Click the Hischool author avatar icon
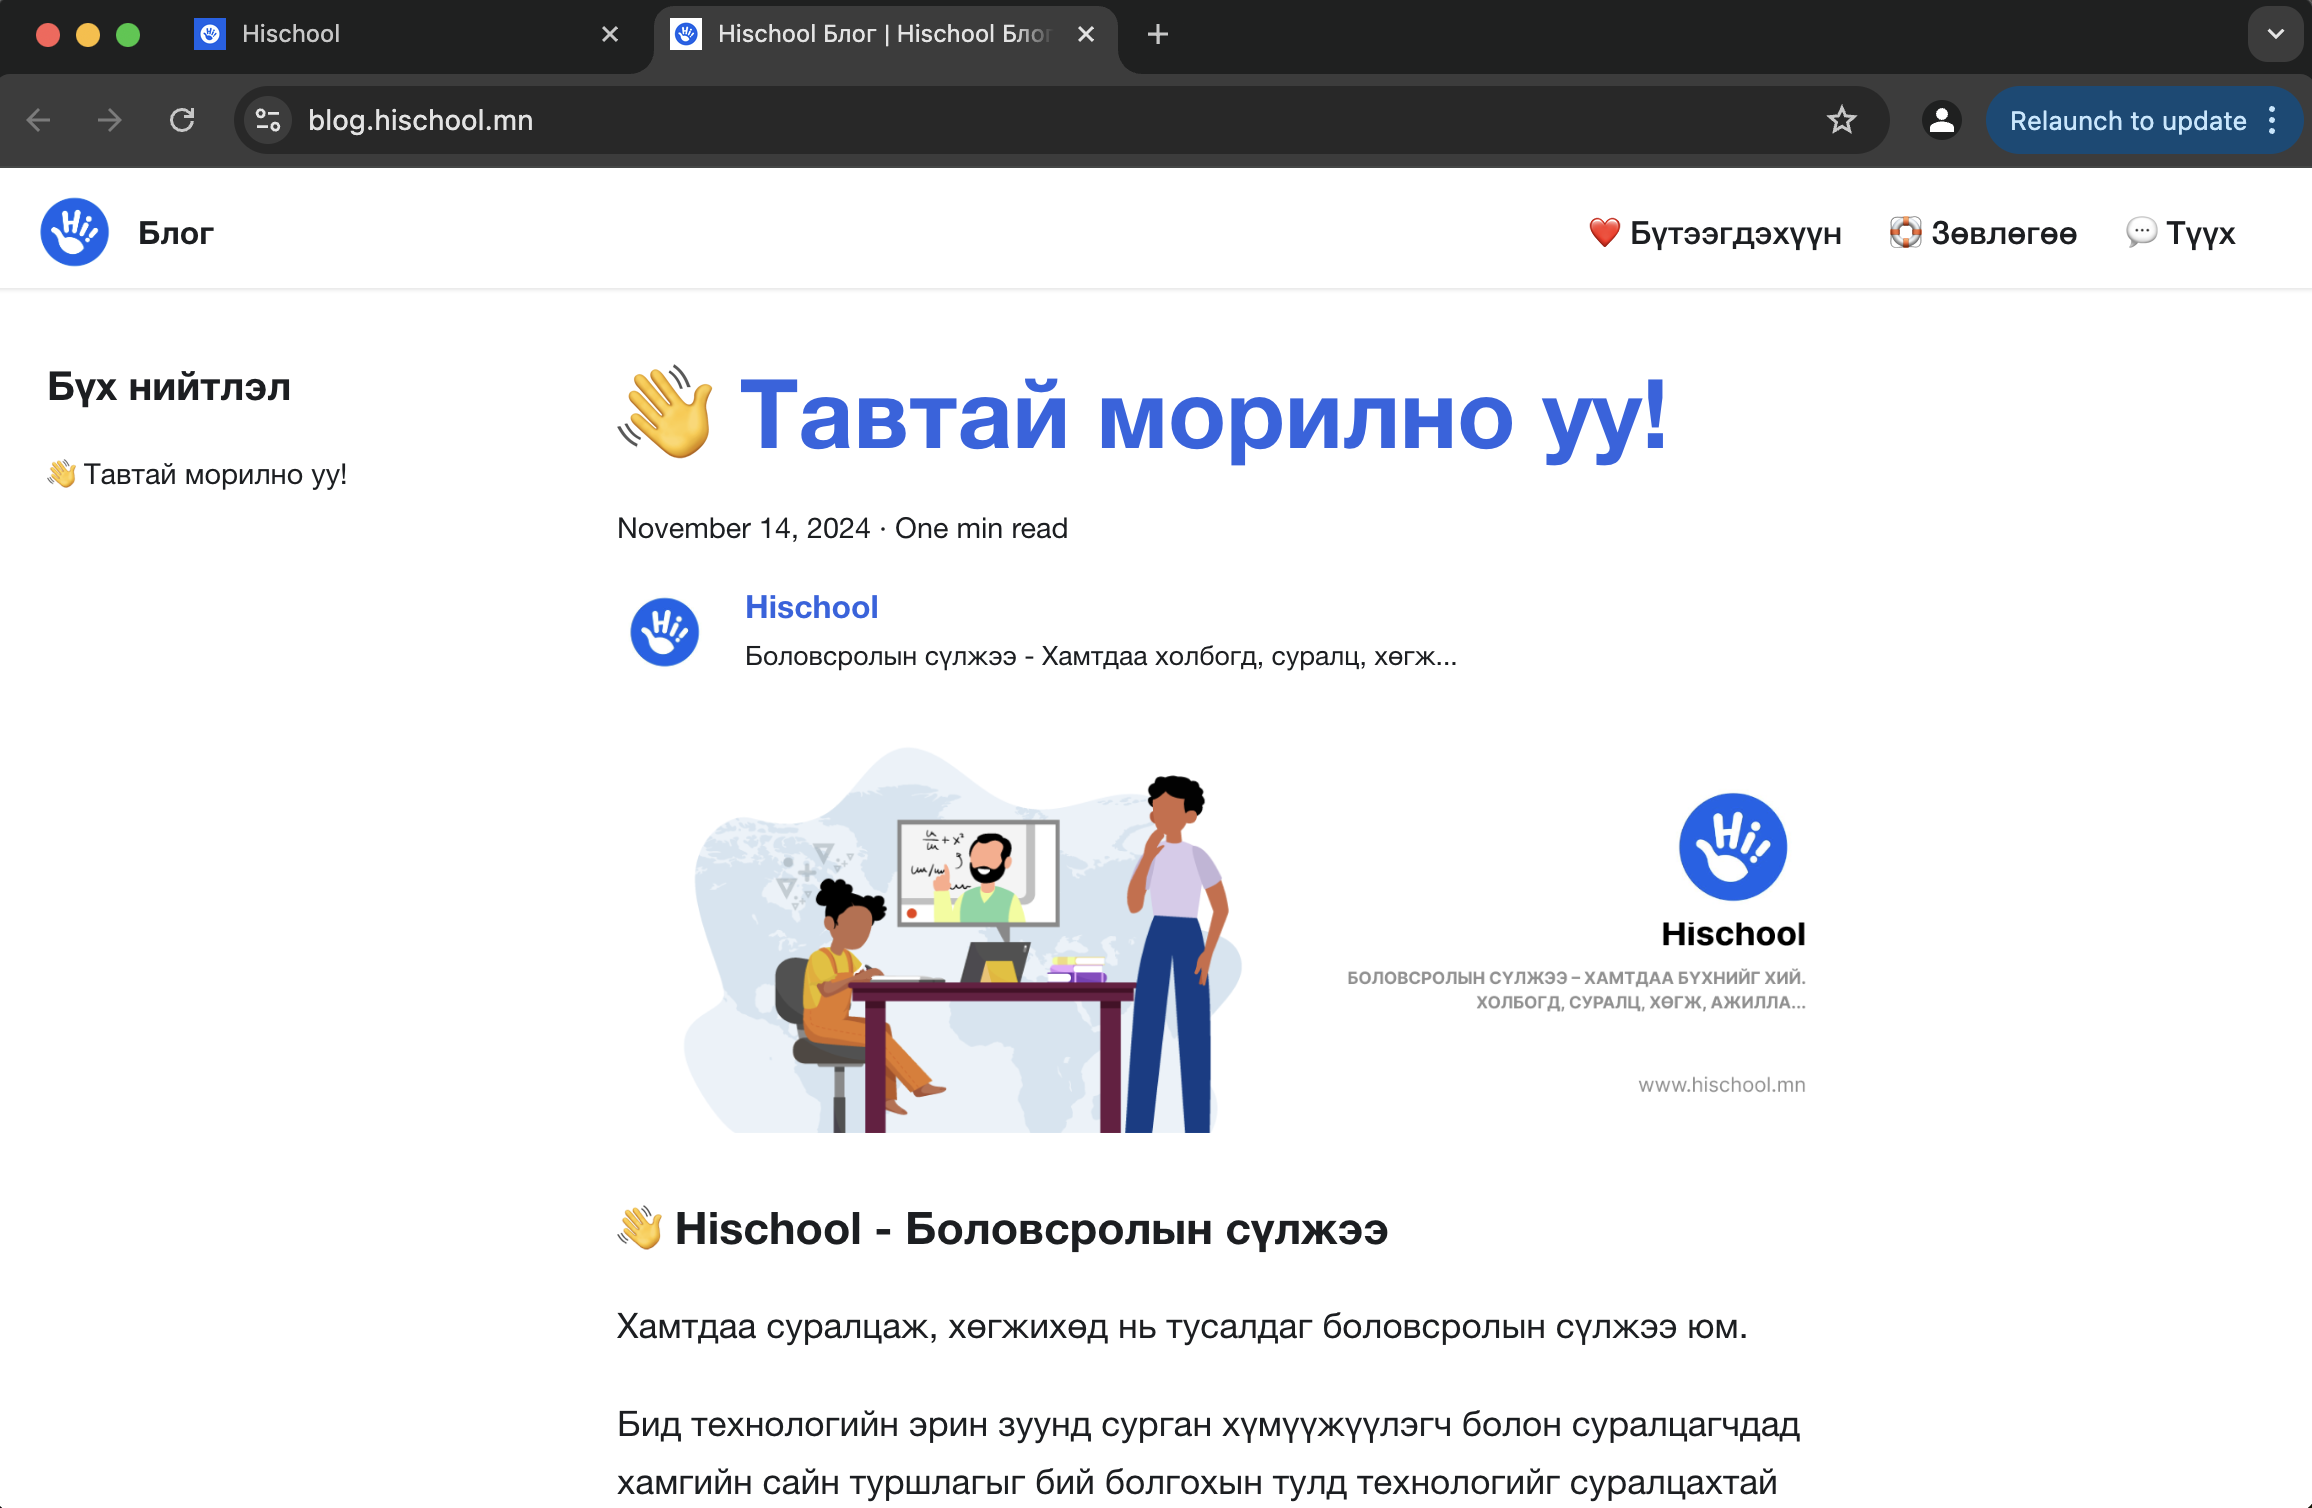This screenshot has height=1508, width=2312. (664, 632)
